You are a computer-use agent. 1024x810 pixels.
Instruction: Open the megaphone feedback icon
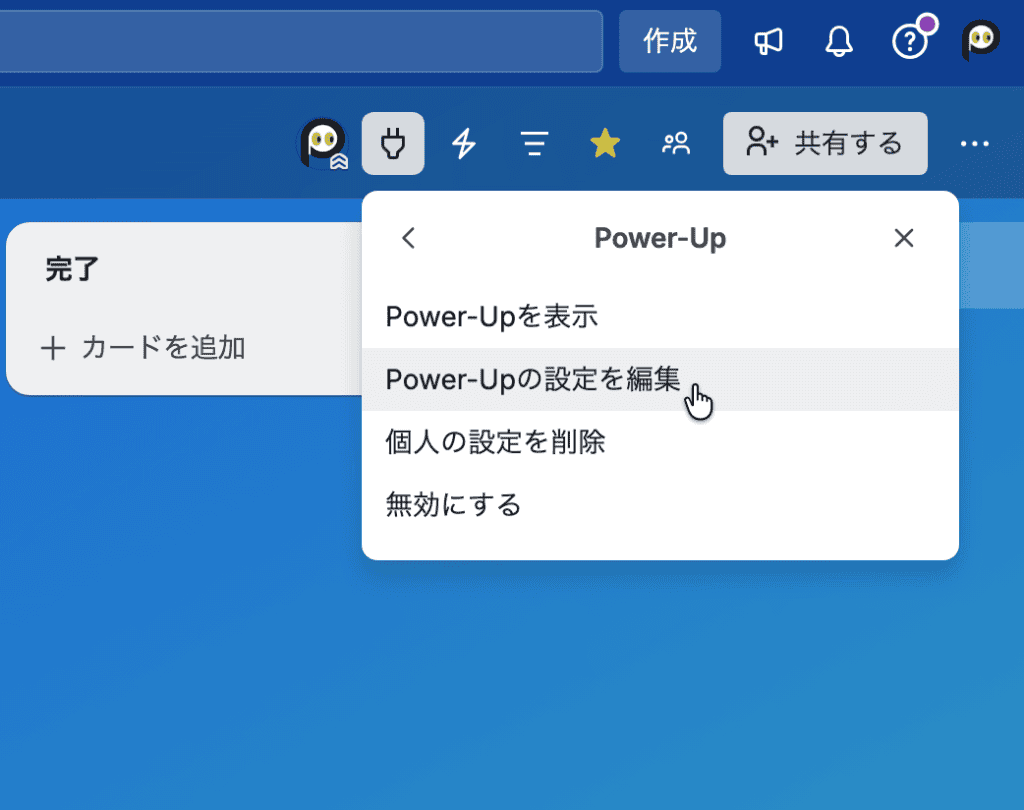point(768,41)
